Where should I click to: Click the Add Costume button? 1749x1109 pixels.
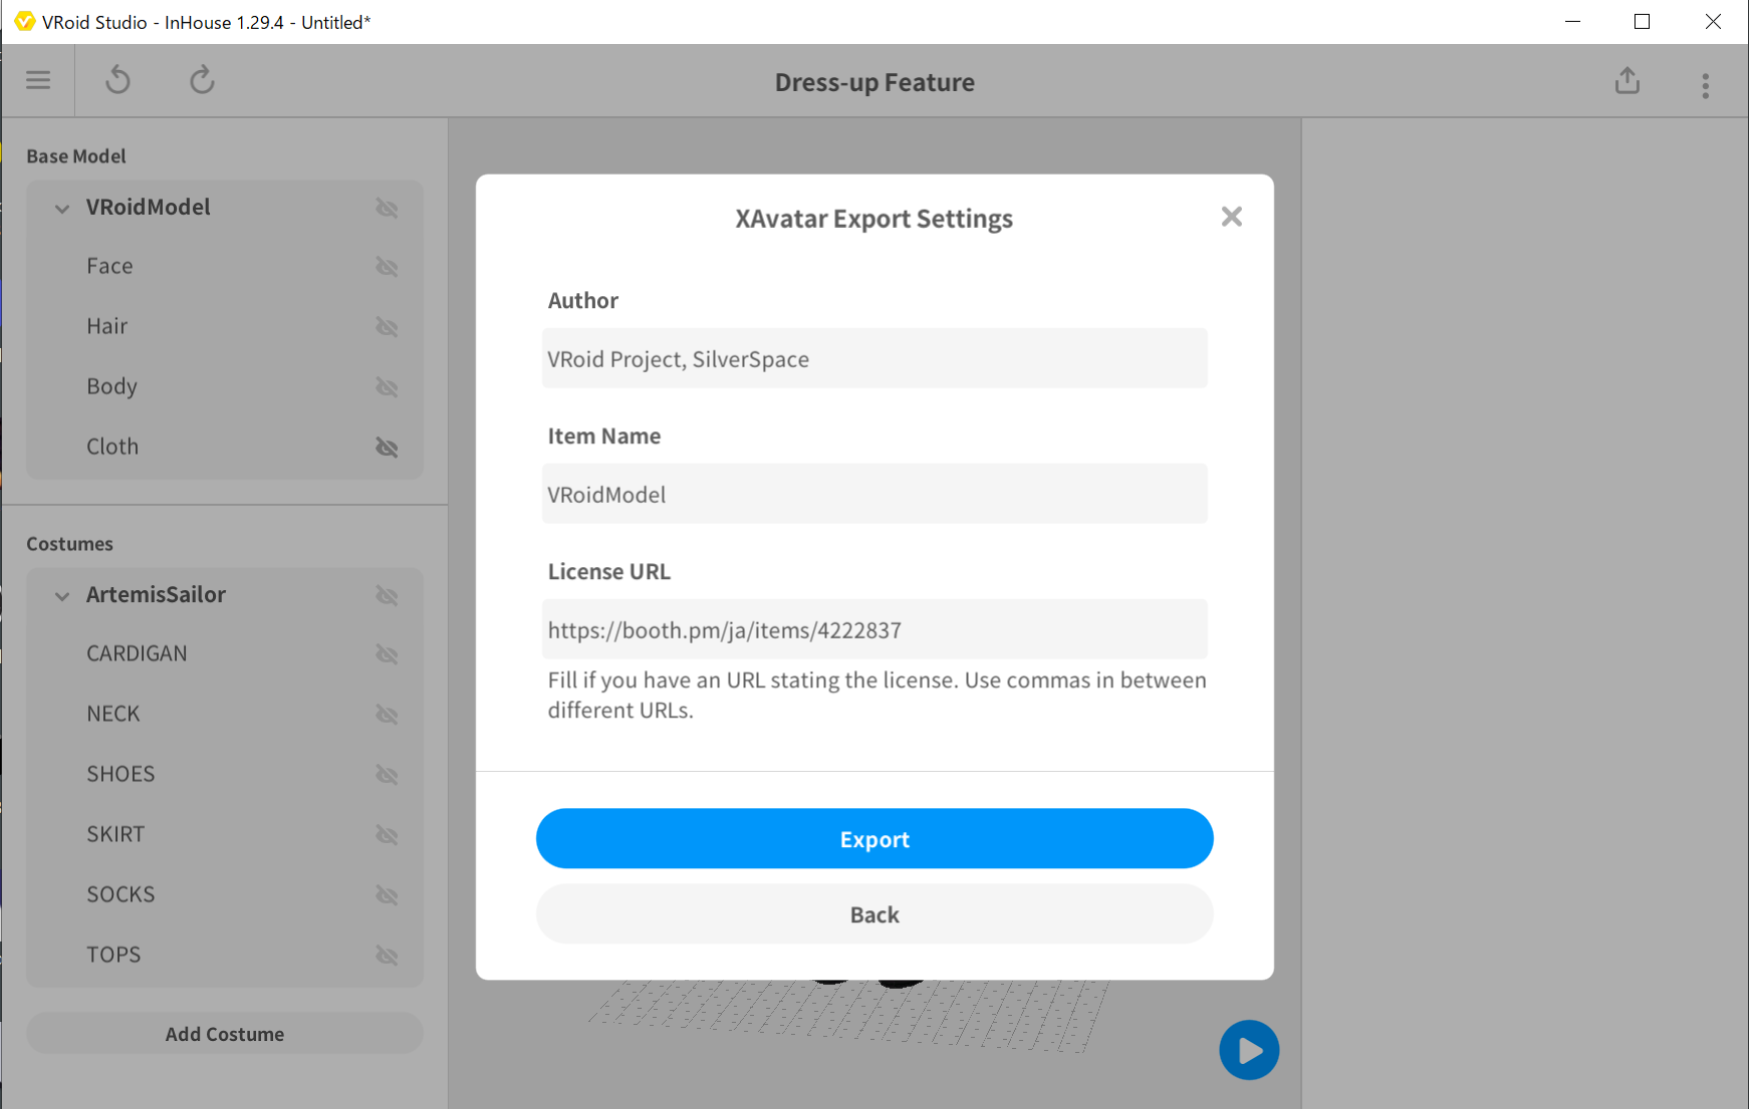coord(224,1034)
